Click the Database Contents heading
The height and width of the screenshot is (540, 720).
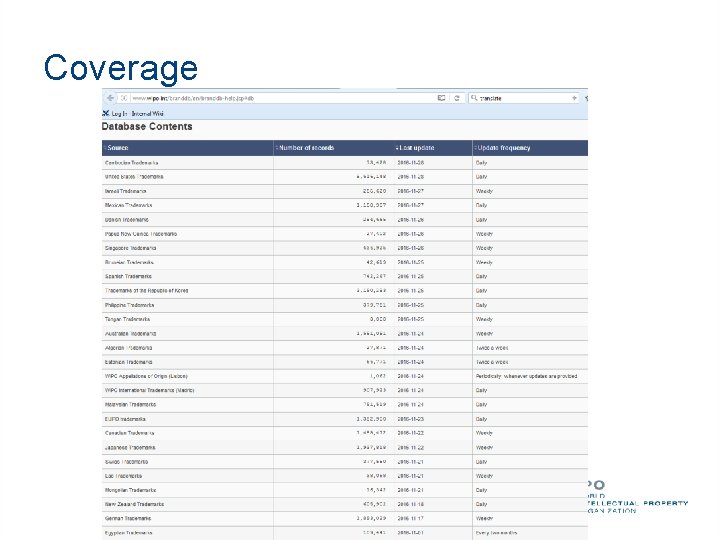pyautogui.click(x=147, y=127)
